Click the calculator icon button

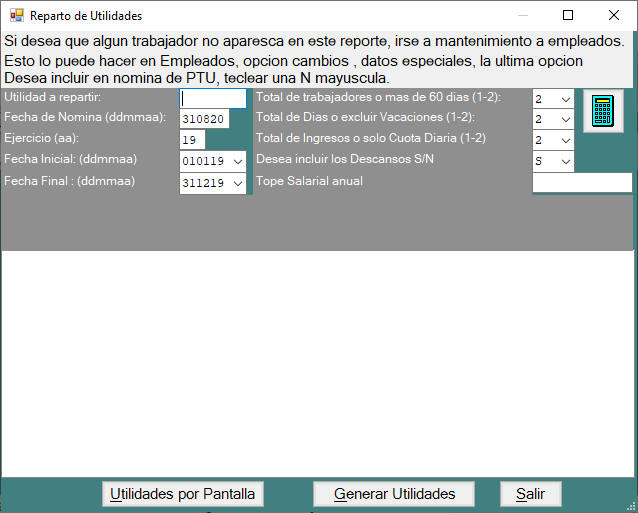(602, 110)
